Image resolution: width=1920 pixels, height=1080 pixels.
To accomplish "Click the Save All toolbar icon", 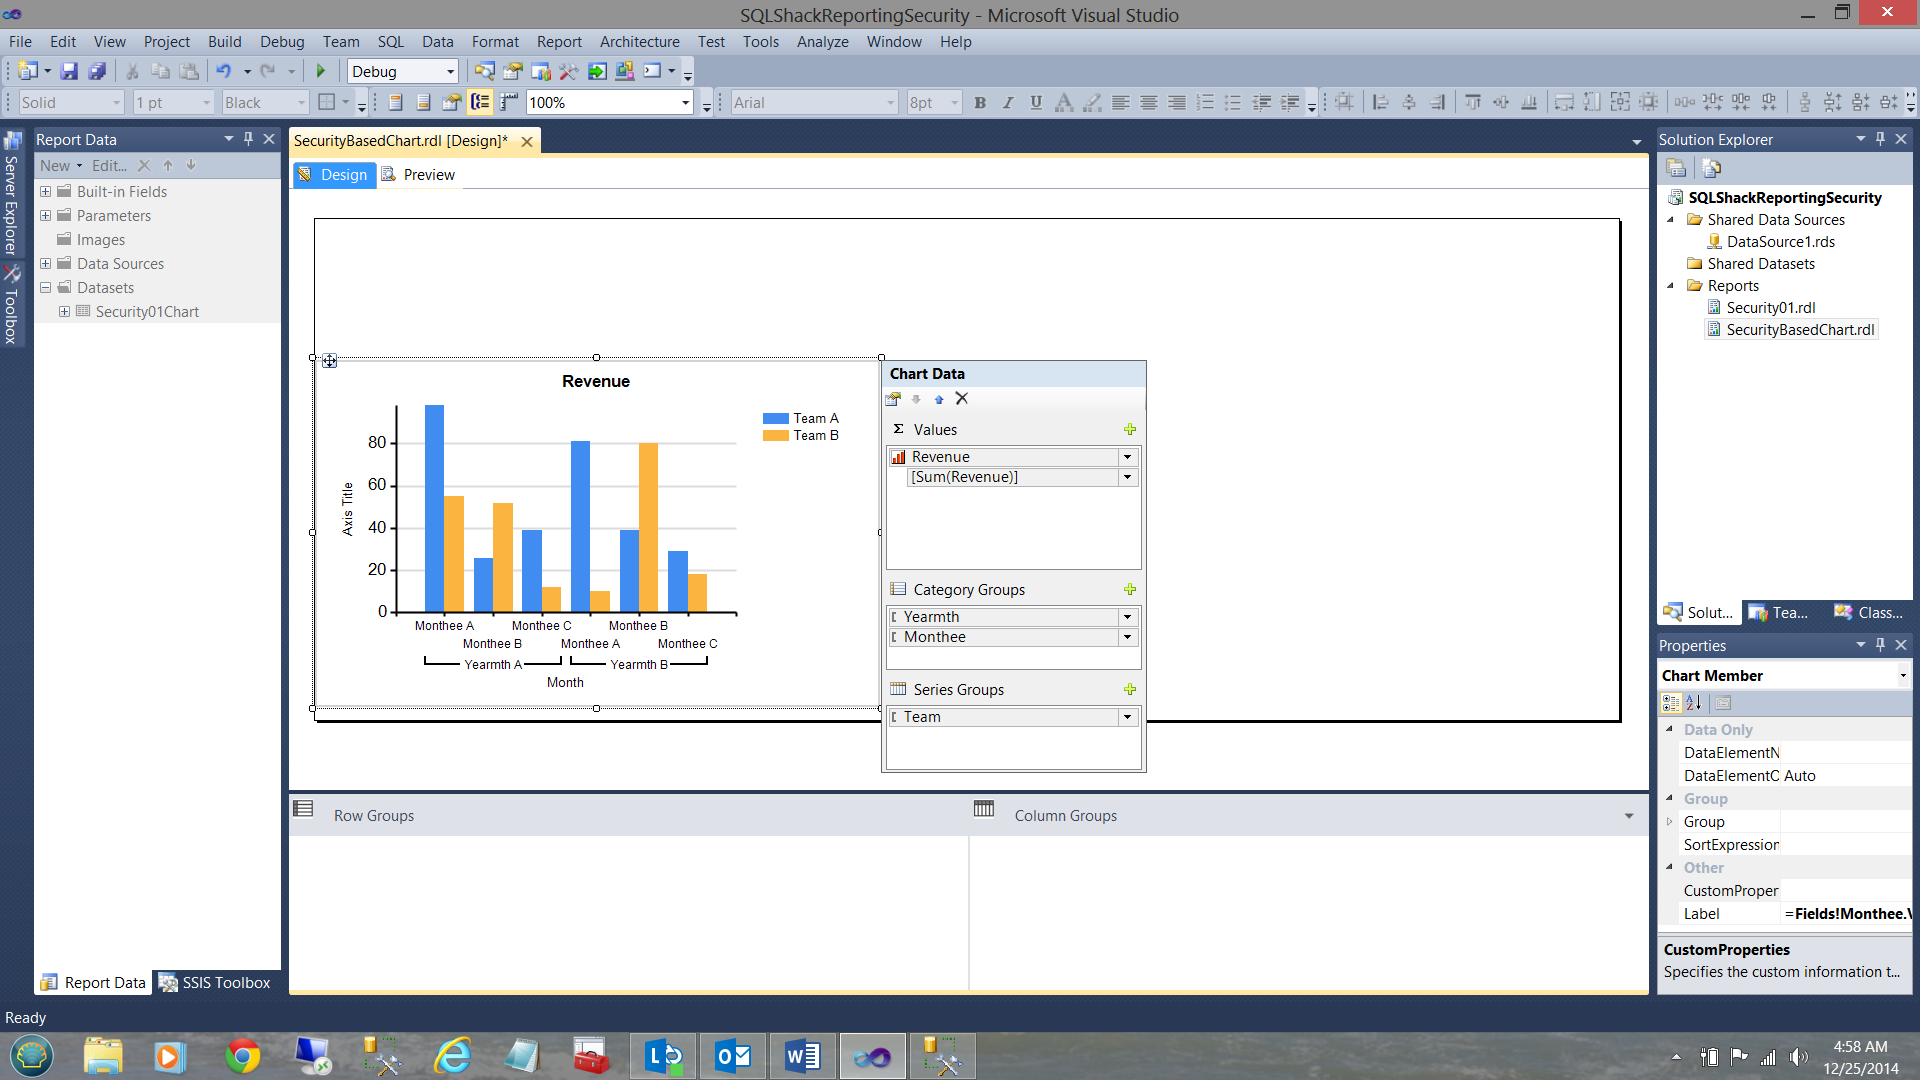I will tap(97, 71).
